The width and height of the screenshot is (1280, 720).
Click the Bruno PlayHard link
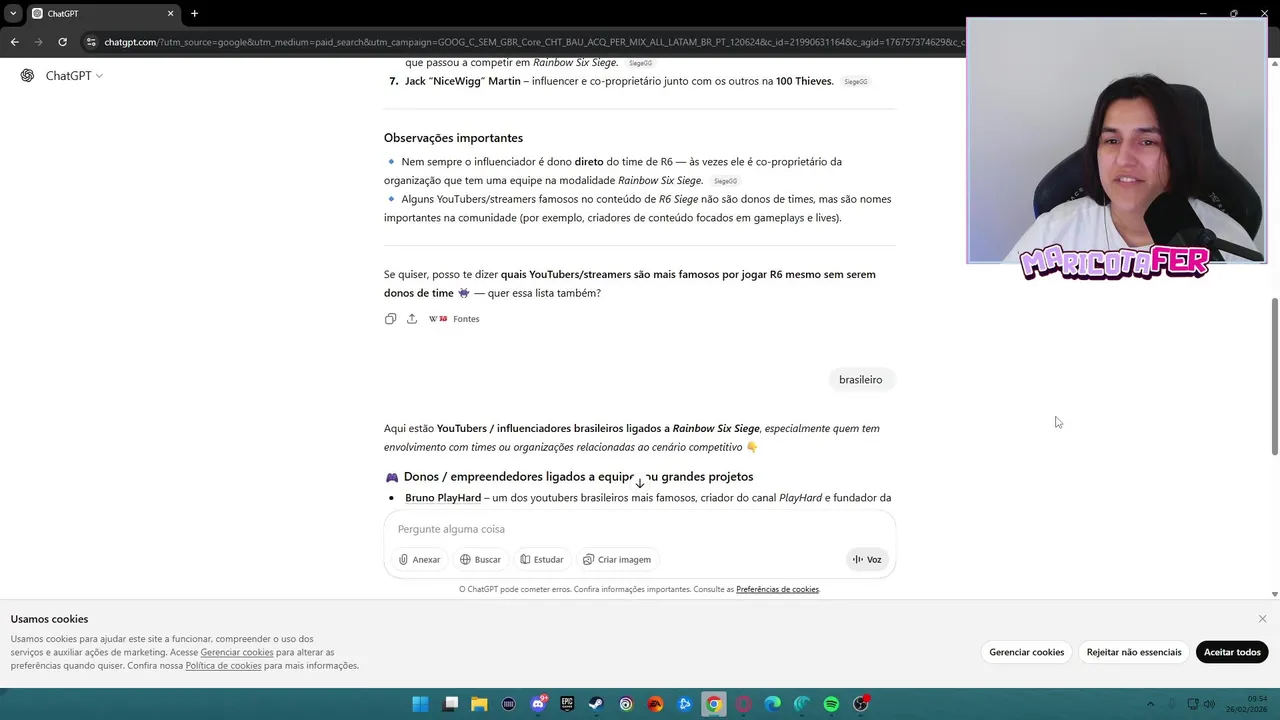443,498
